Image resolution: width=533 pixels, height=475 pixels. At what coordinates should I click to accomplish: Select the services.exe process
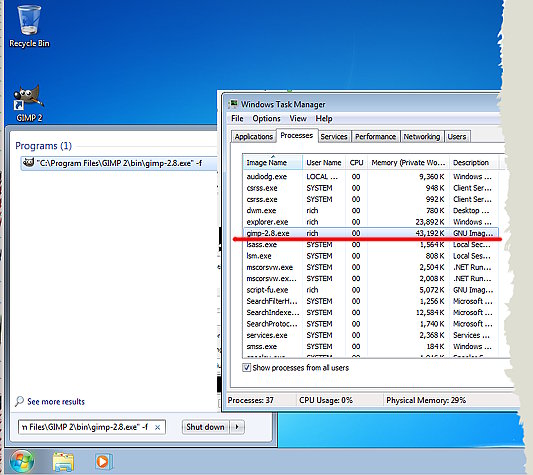click(371, 335)
